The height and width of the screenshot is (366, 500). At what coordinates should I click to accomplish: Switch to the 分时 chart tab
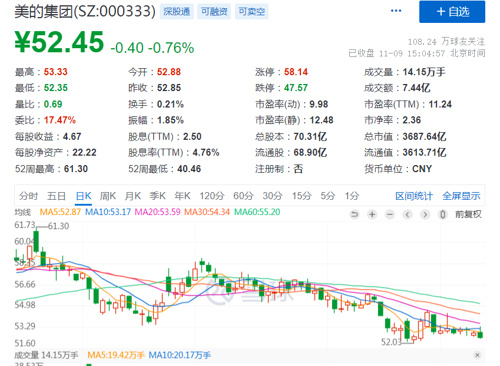coord(29,196)
